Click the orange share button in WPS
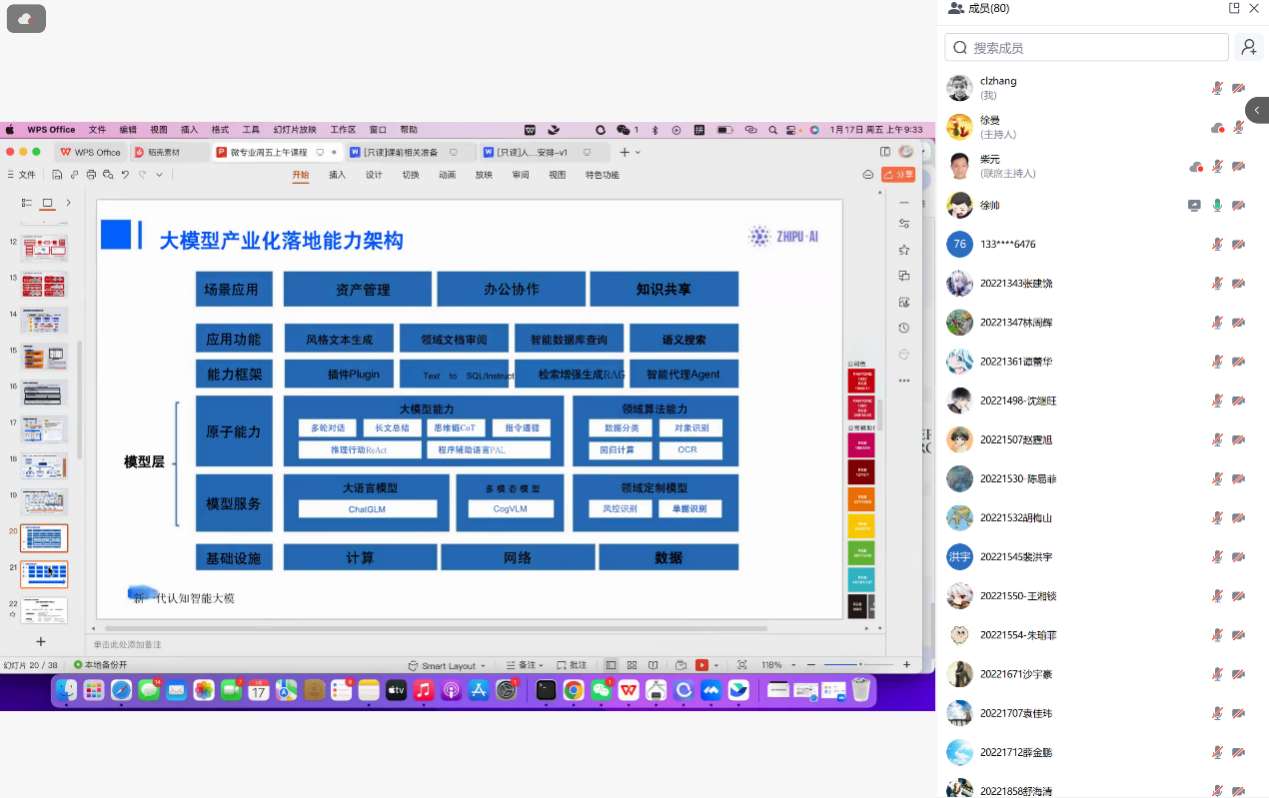 click(898, 175)
